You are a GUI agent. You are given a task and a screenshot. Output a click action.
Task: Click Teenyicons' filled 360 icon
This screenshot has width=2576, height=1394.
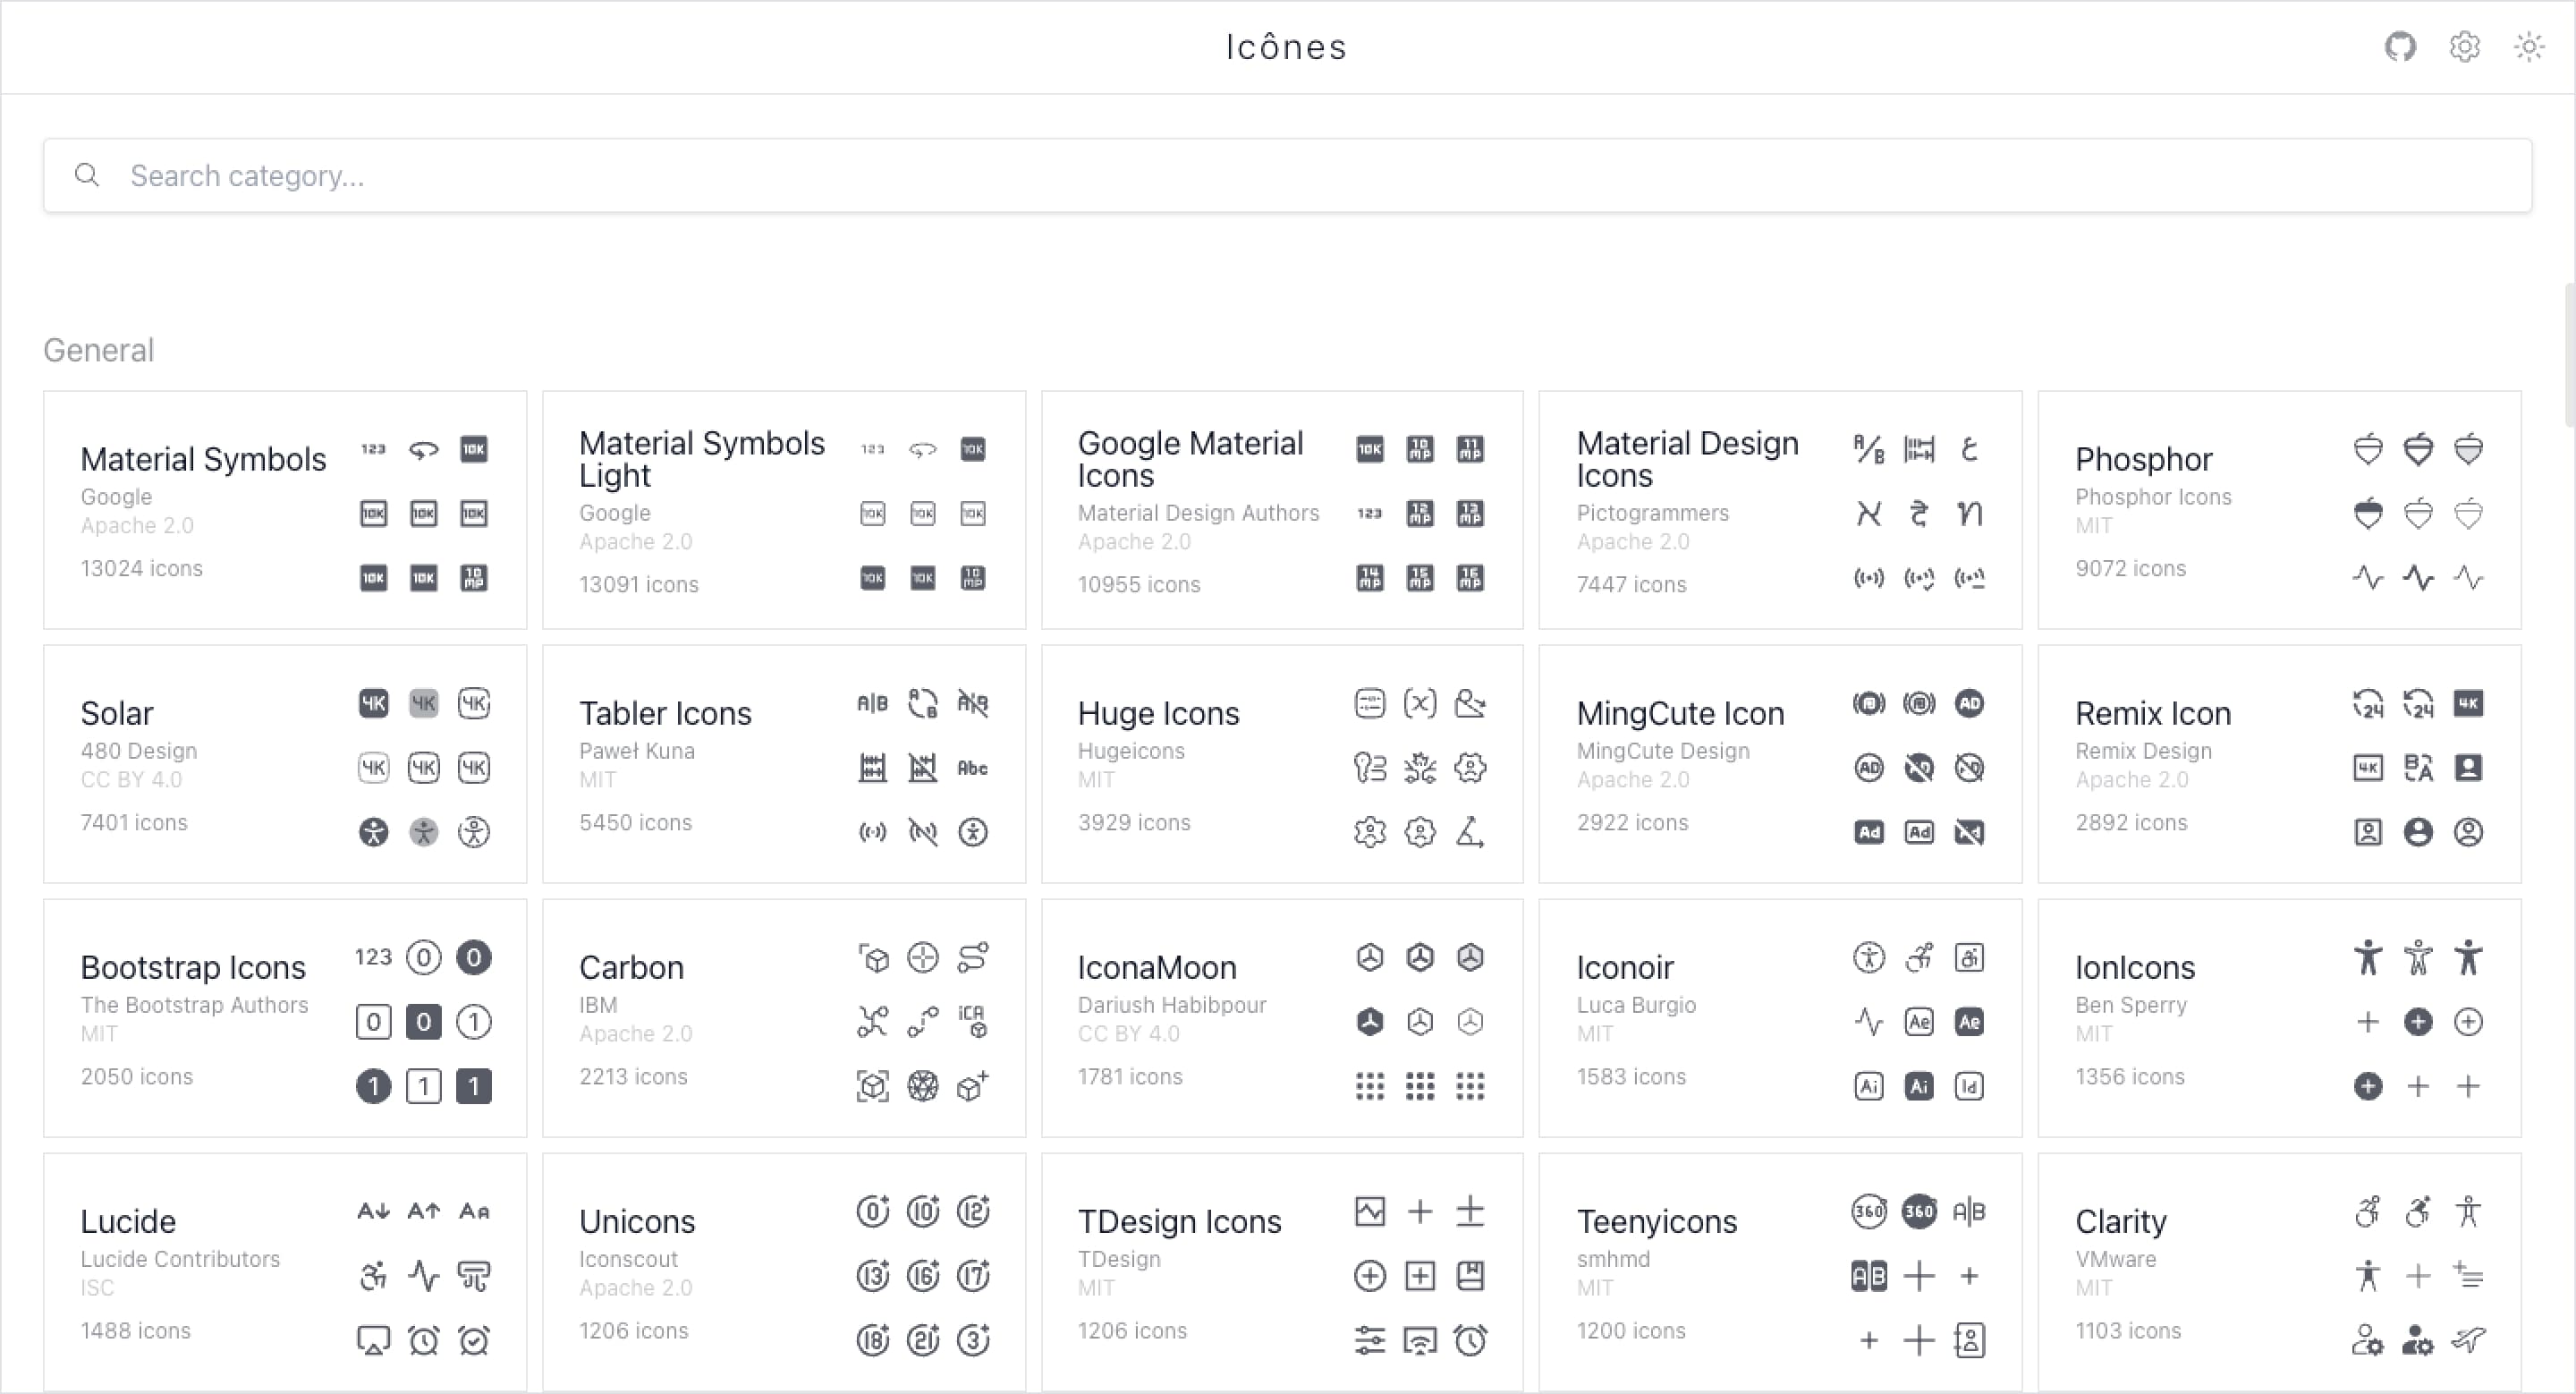pos(1918,1212)
